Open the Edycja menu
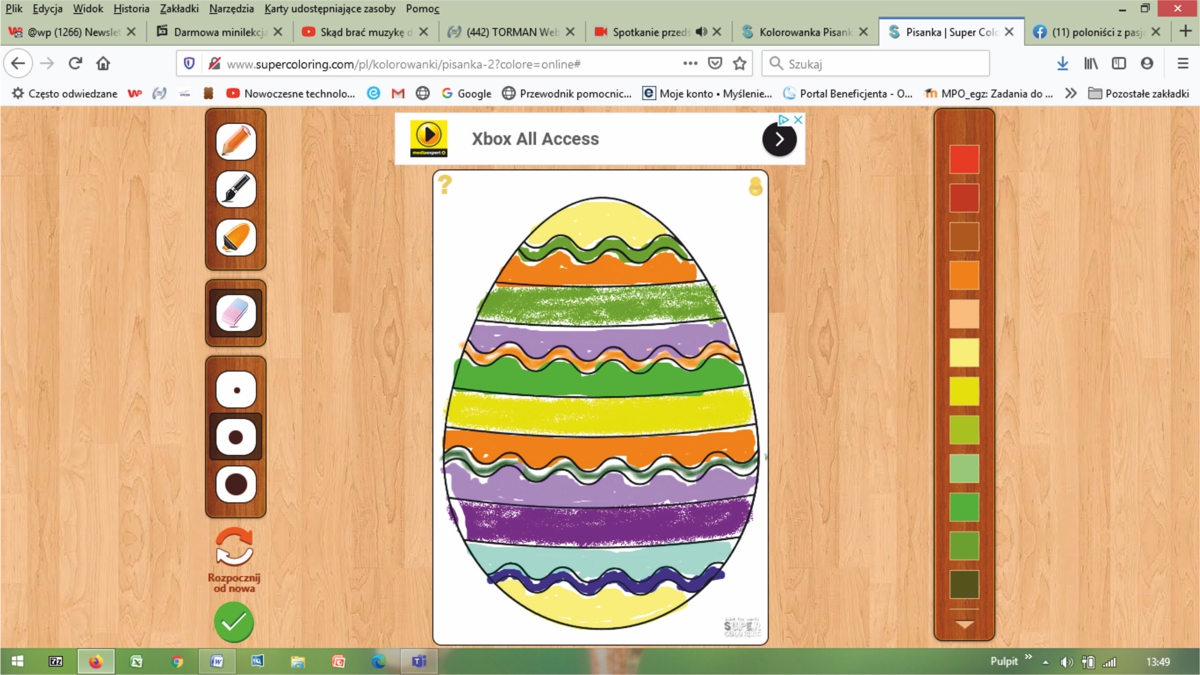This screenshot has width=1200, height=675. pos(48,9)
